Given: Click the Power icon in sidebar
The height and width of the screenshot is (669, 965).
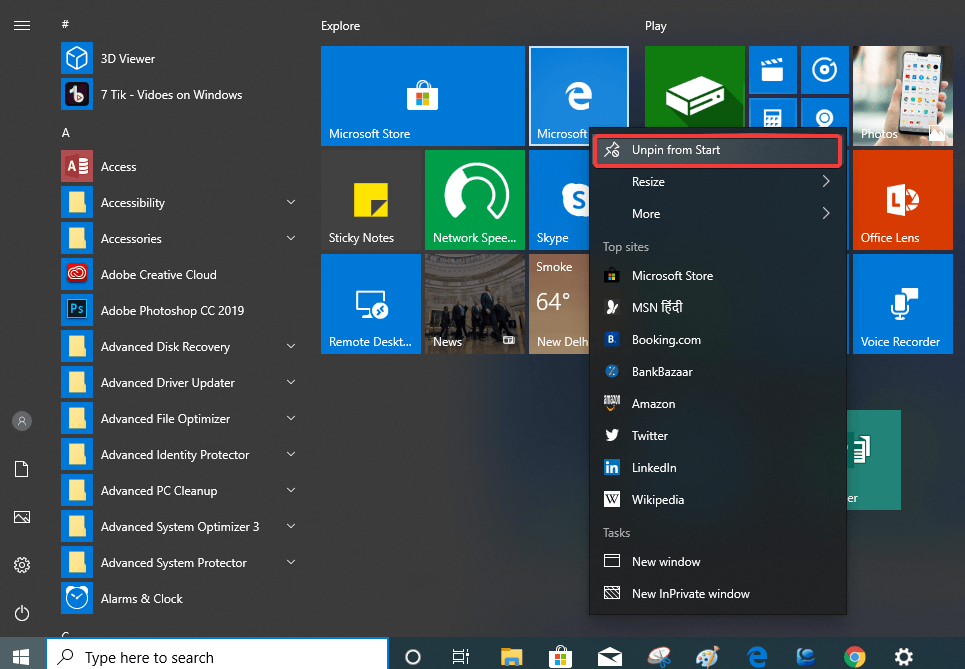Looking at the screenshot, I should [x=22, y=613].
